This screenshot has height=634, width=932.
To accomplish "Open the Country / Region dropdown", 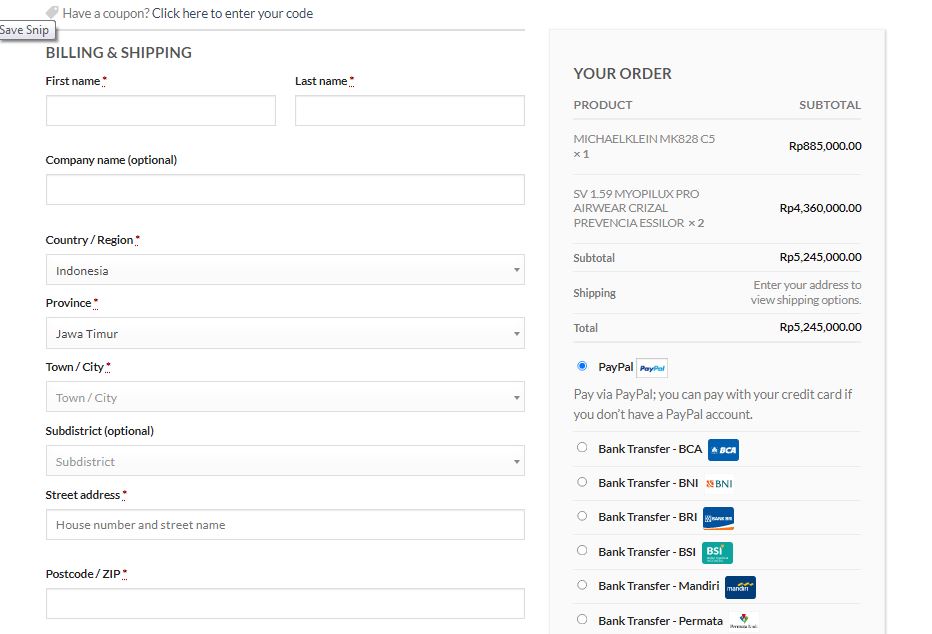I will pos(285,270).
